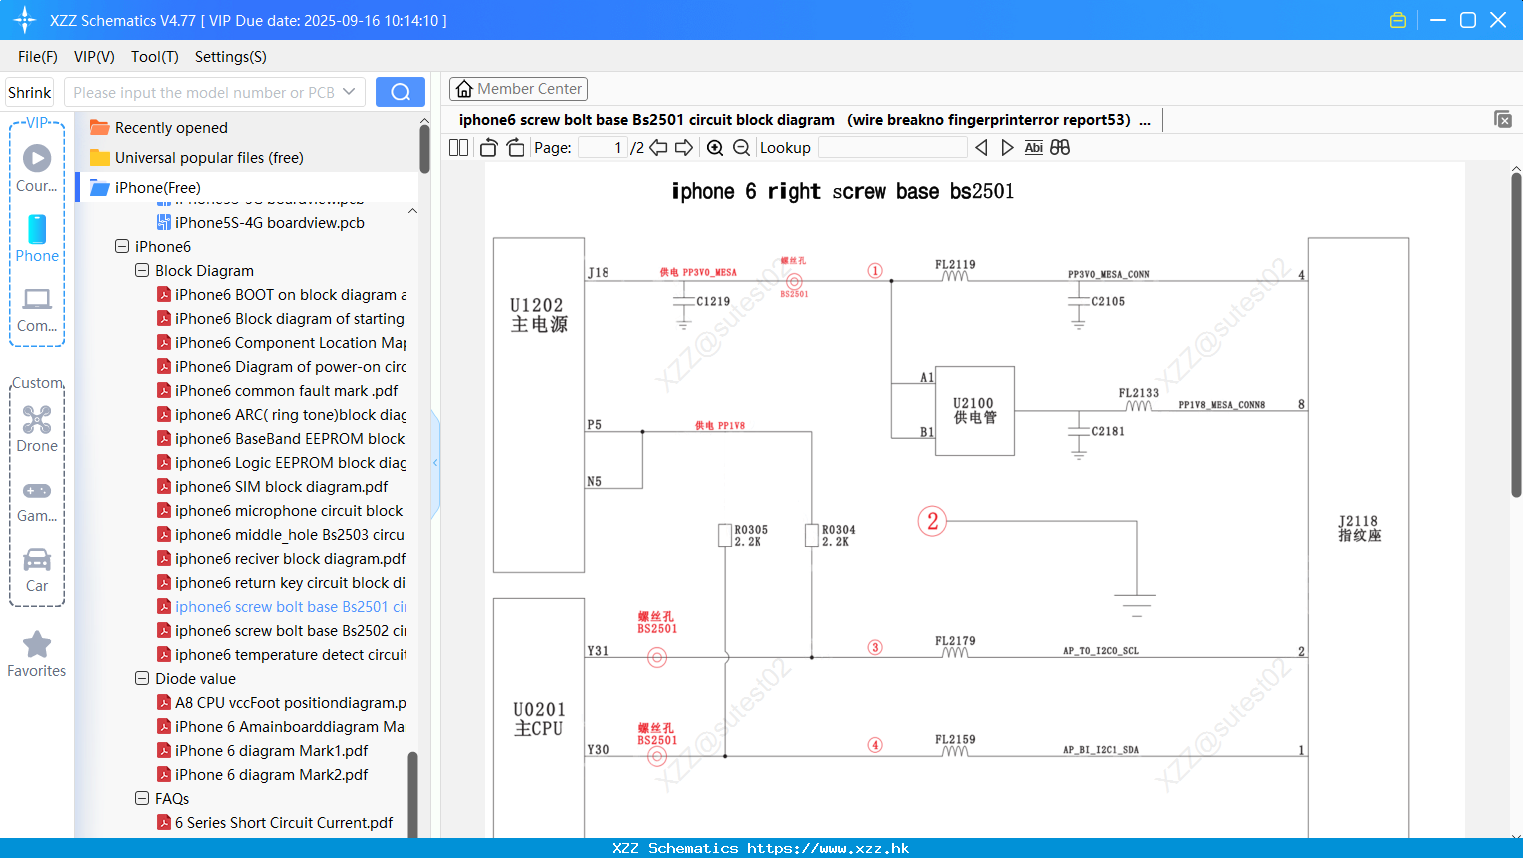
Task: Open iPhone6 common fault mark .pdf
Action: 277,390
